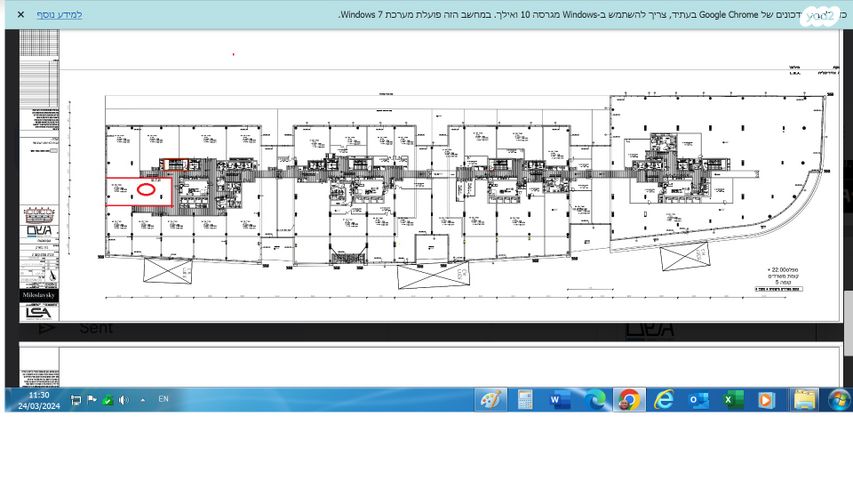This screenshot has height=480, width=853.
Task: Launch Excel from the taskbar
Action: click(733, 400)
